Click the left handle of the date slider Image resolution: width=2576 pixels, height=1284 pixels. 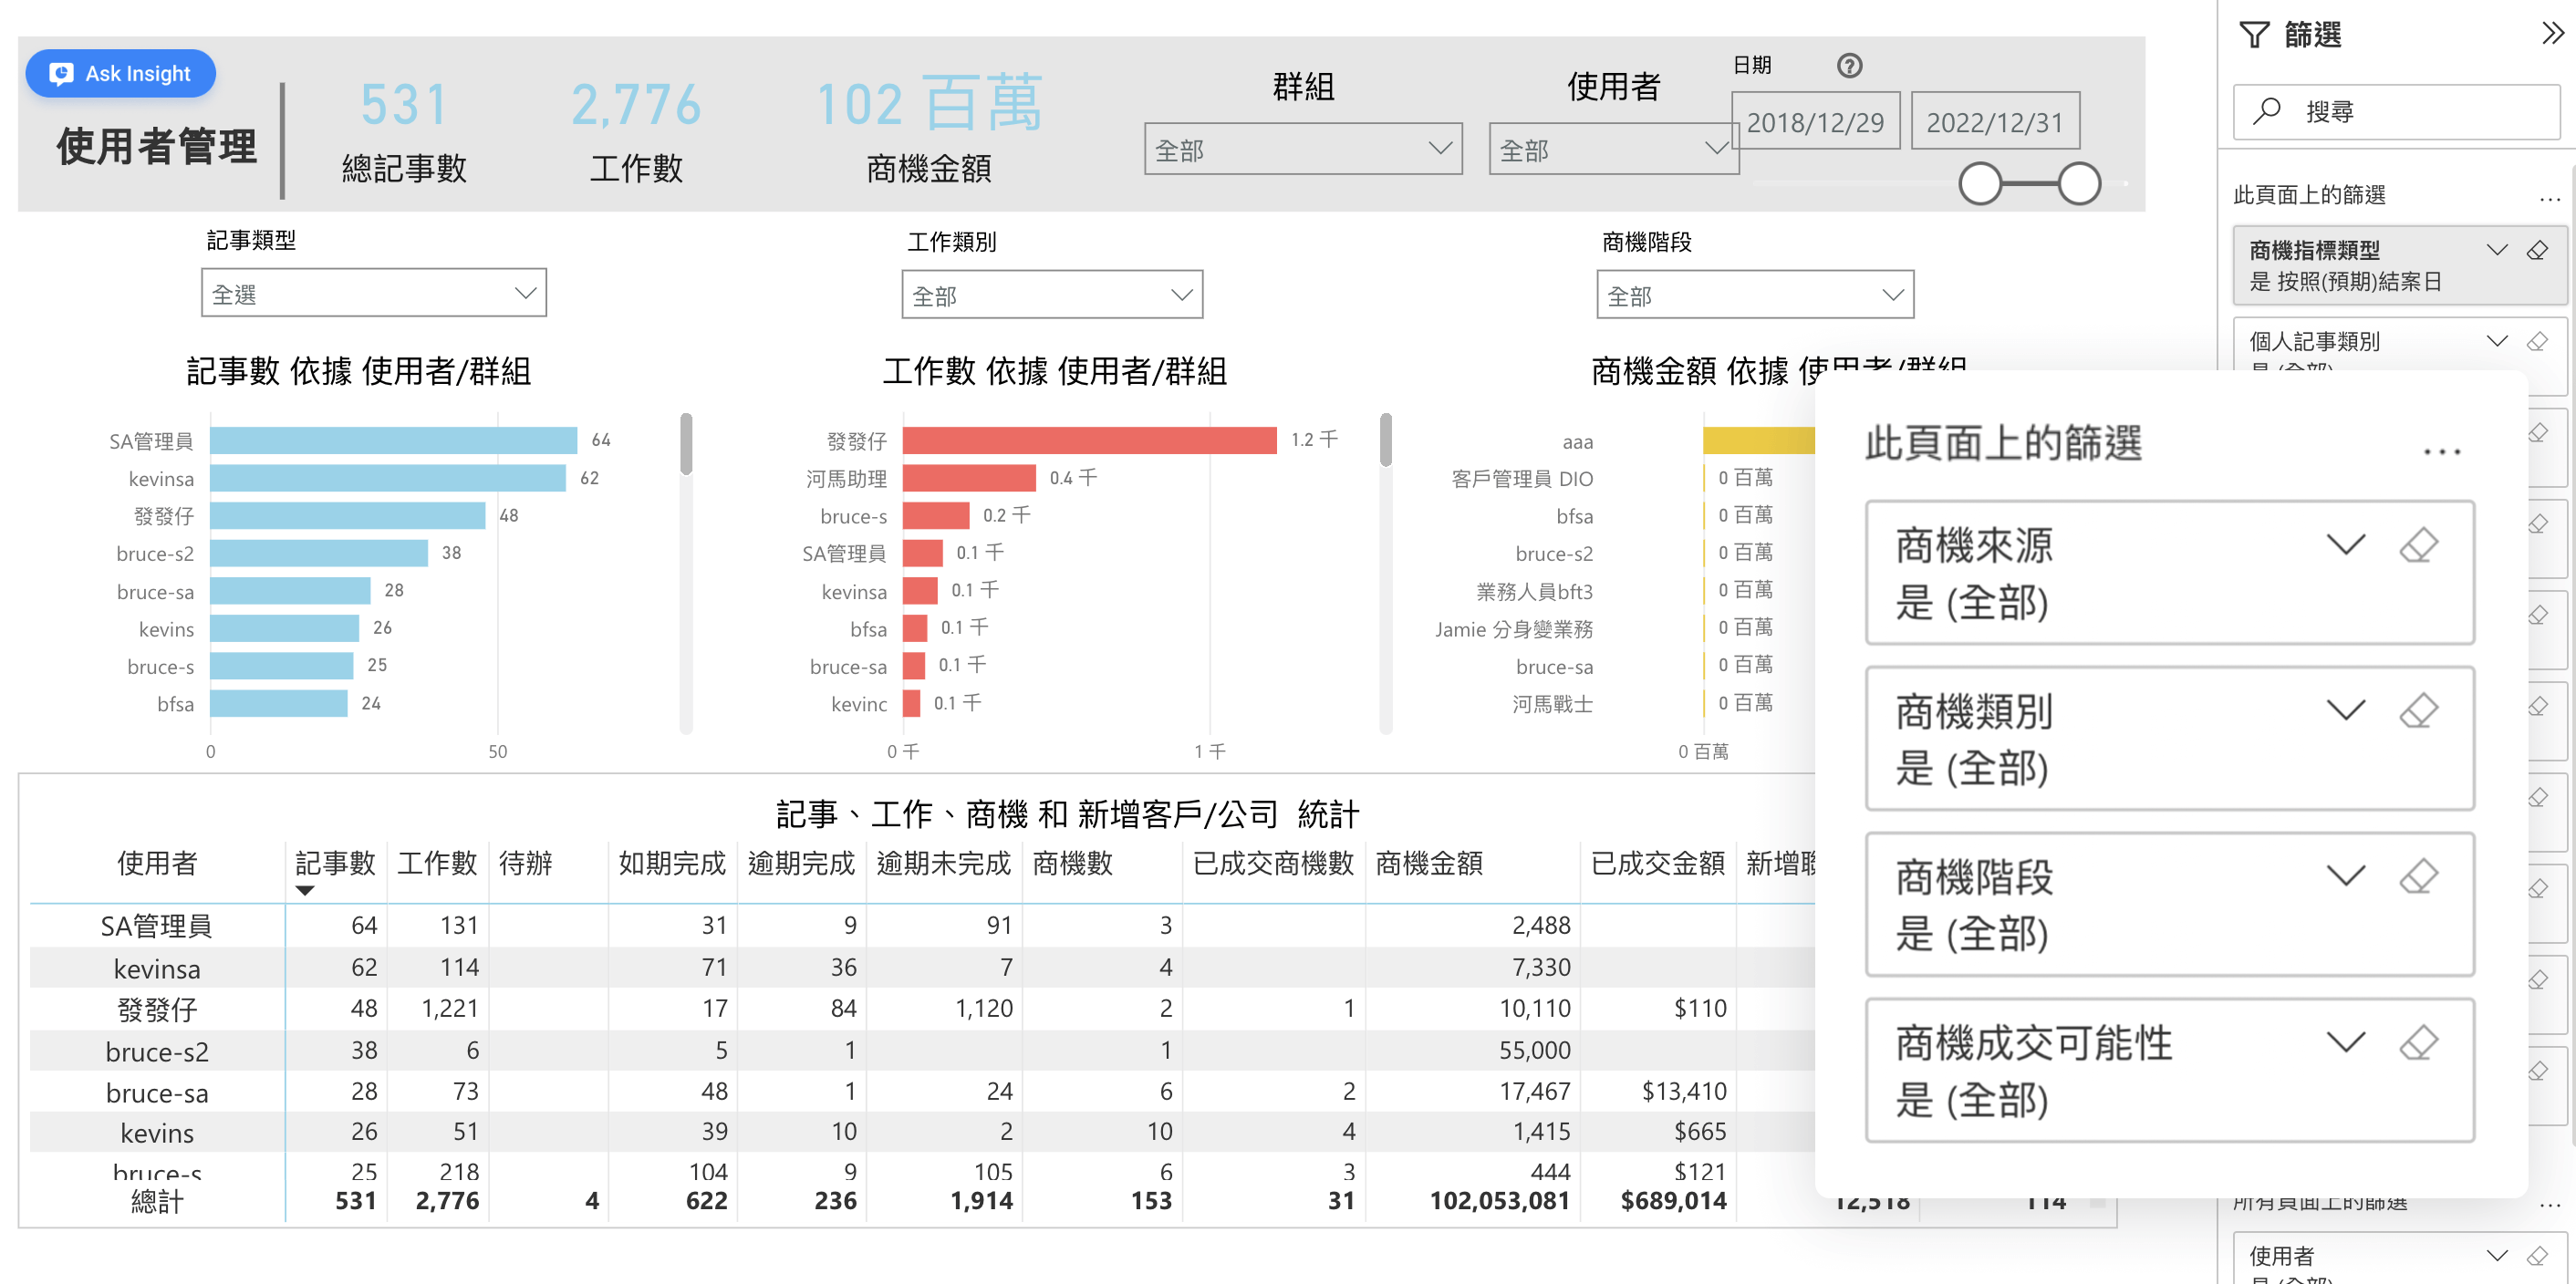1979,184
